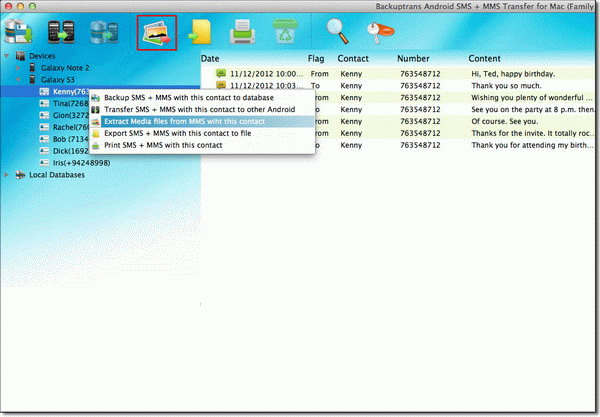Click the Galaxy S3 phone icon

point(33,80)
